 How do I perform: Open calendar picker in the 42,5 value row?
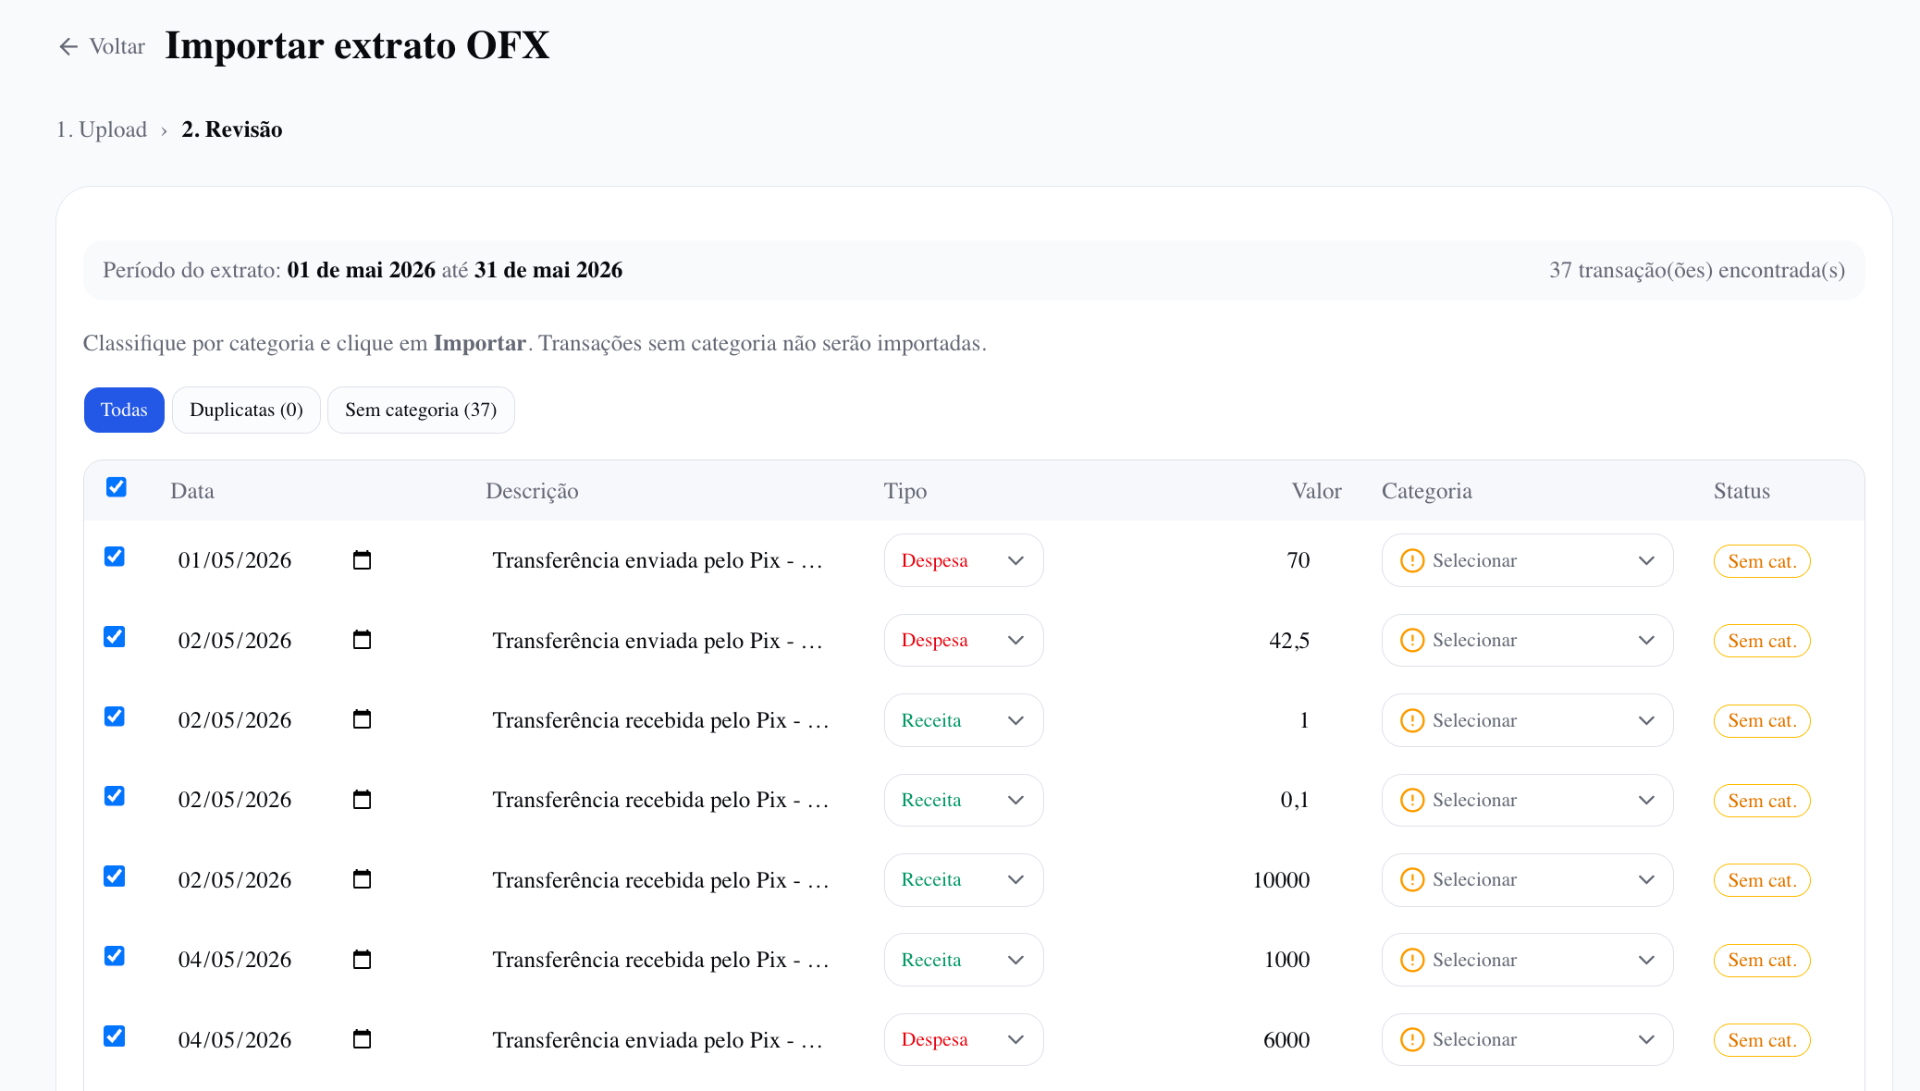point(362,640)
